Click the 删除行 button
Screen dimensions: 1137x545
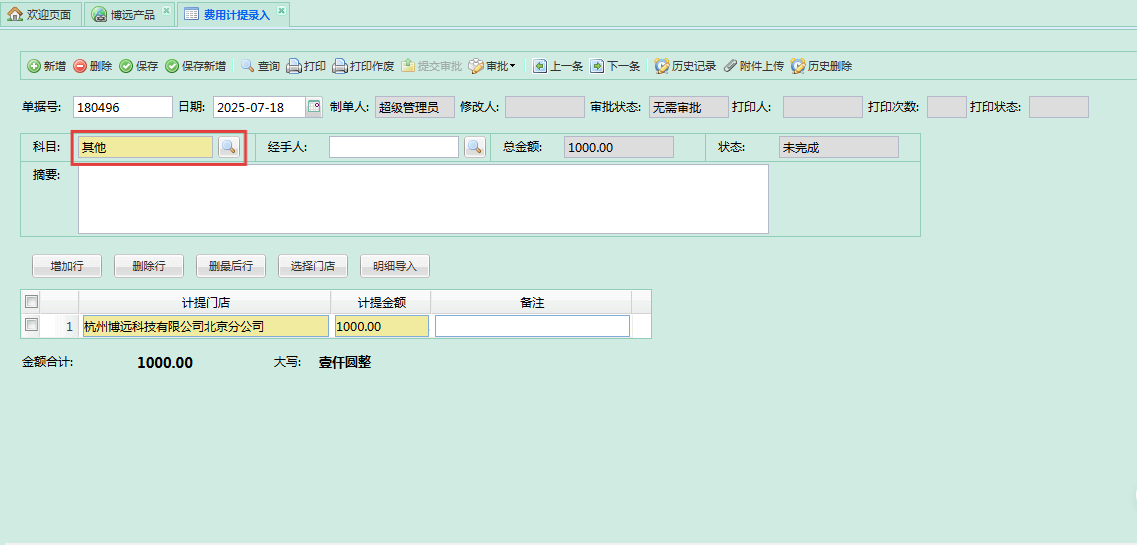[149, 266]
